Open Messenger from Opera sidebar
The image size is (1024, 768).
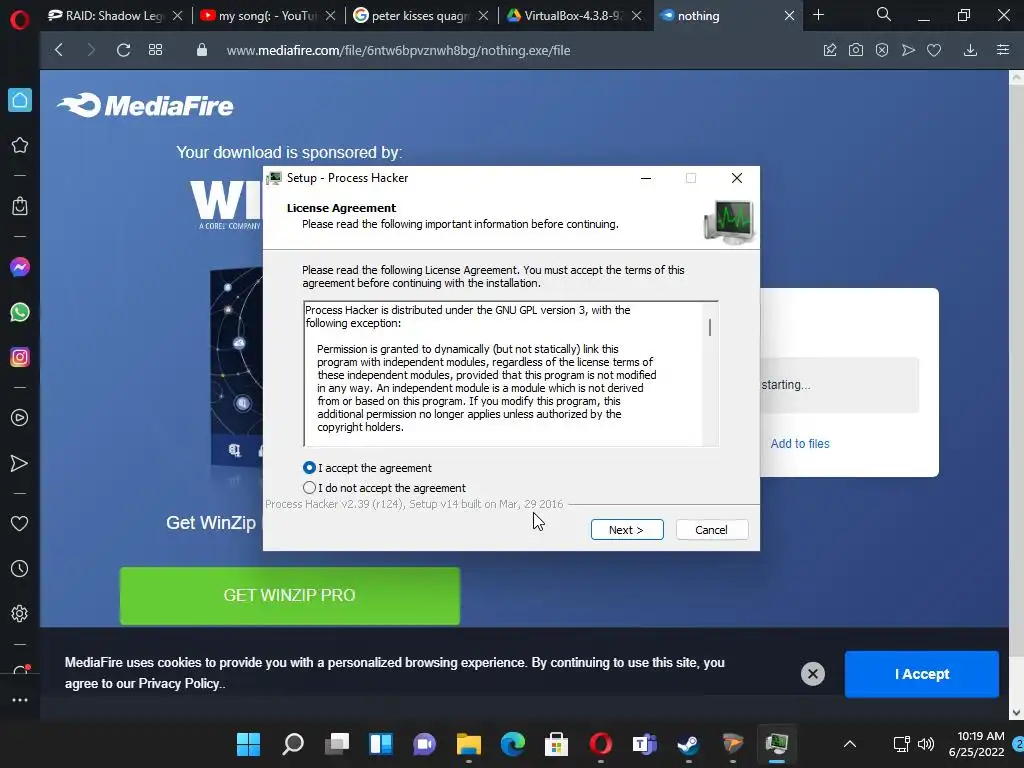coord(20,267)
